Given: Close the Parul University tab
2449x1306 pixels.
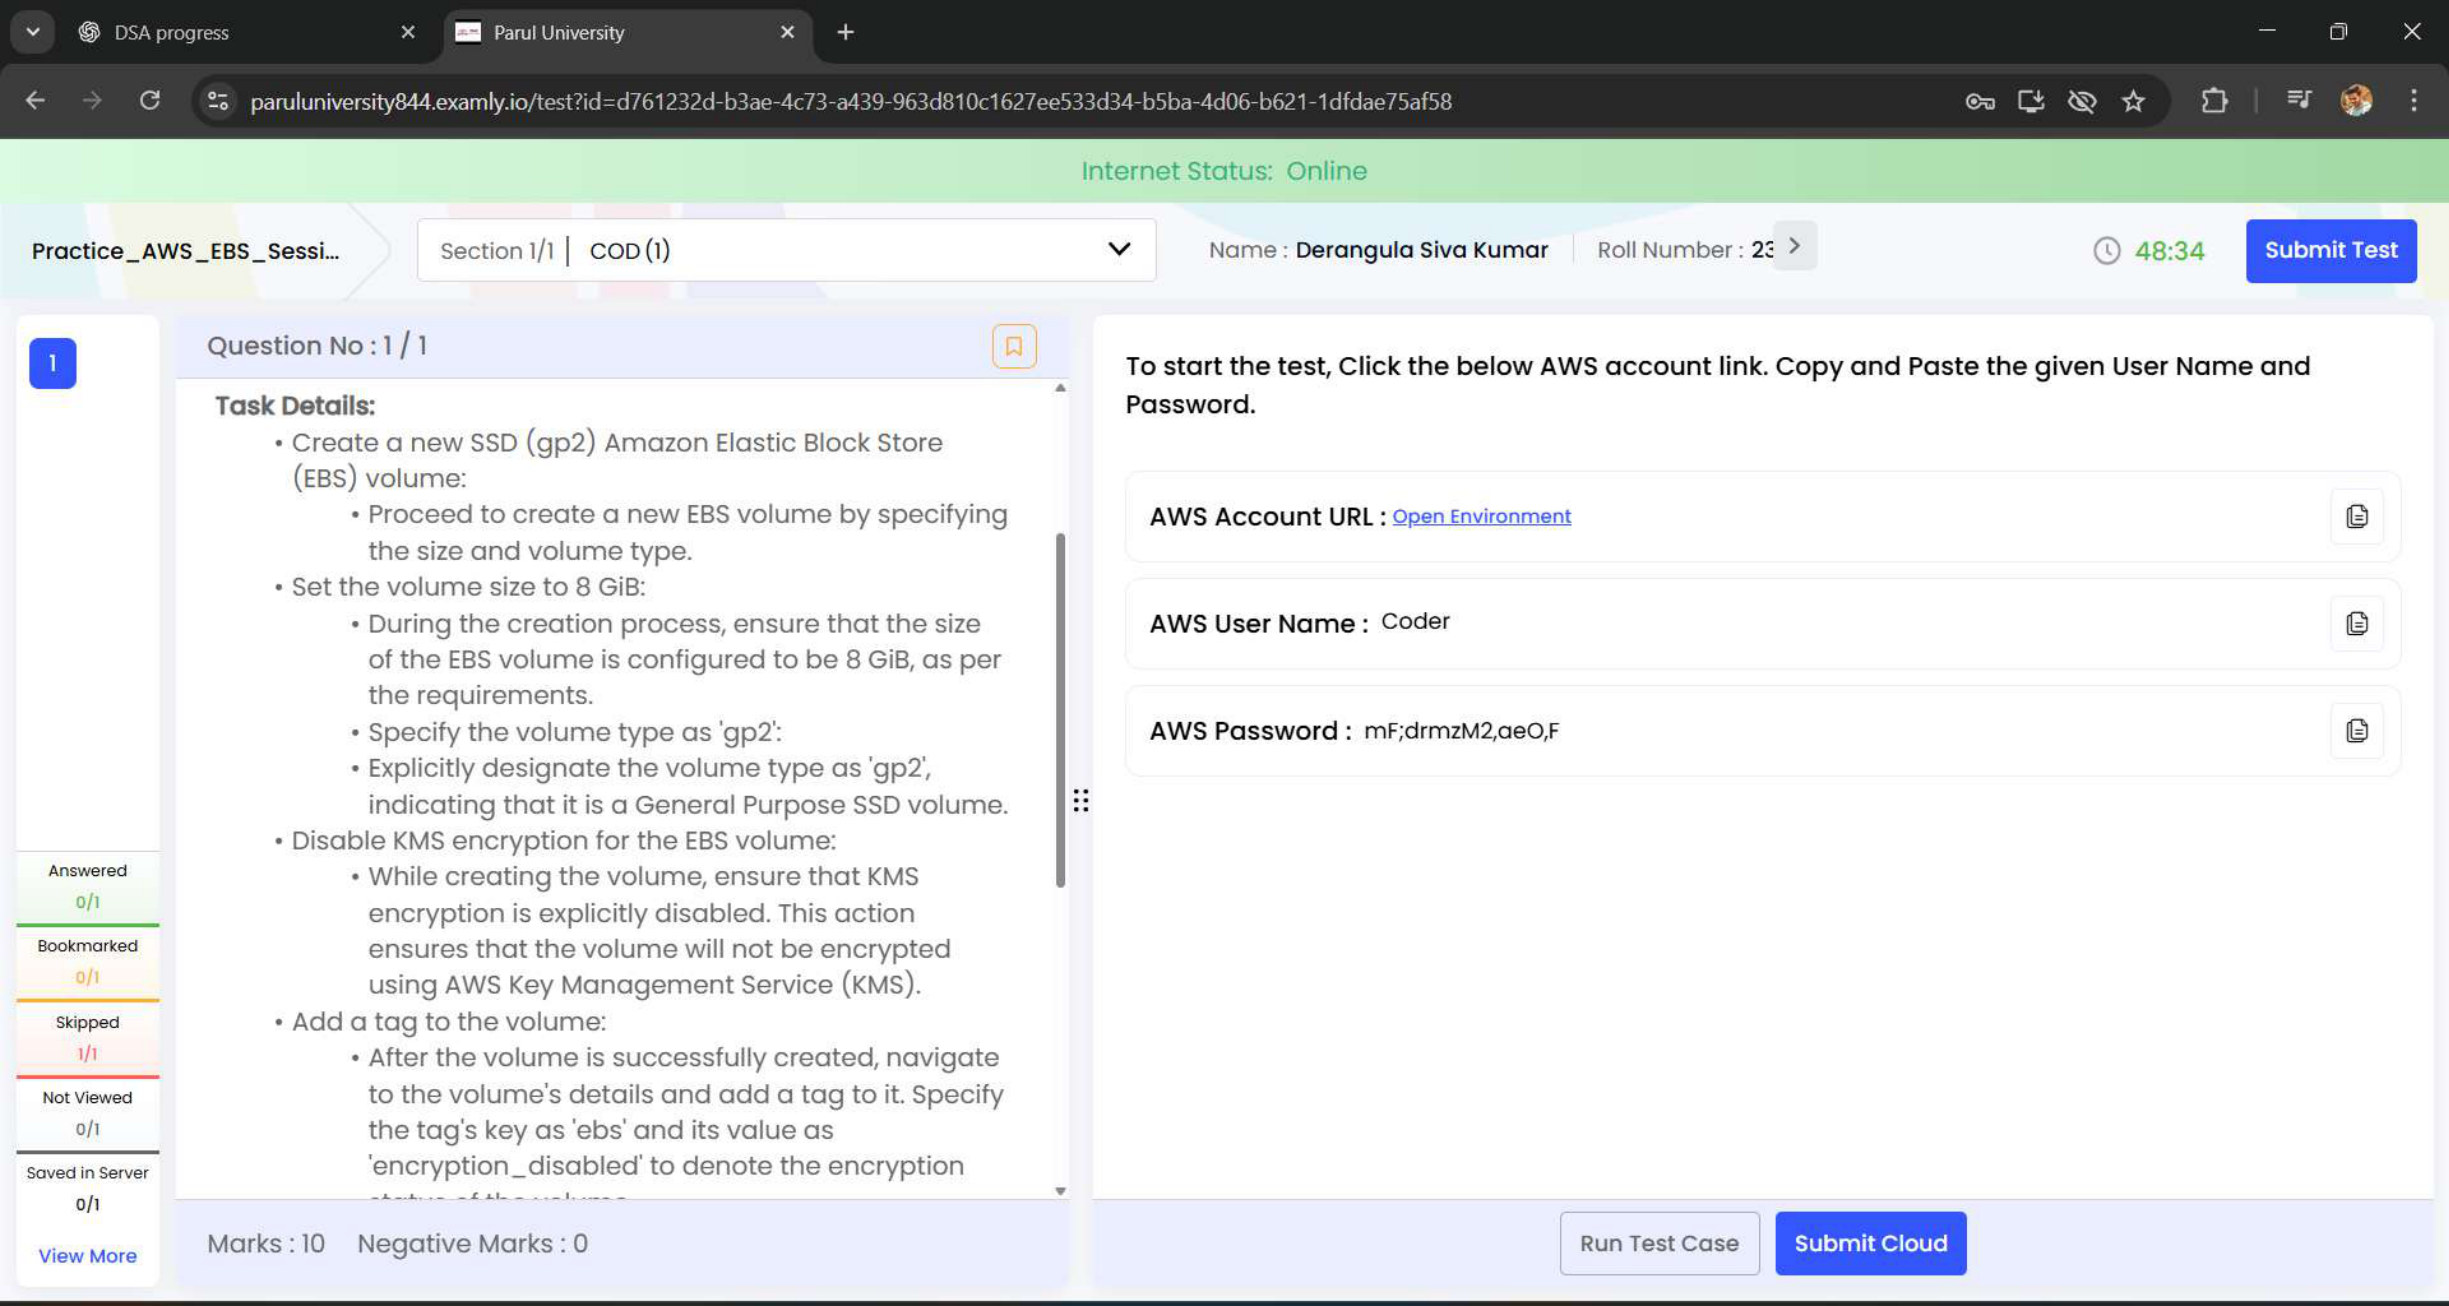Looking at the screenshot, I should click(x=787, y=32).
